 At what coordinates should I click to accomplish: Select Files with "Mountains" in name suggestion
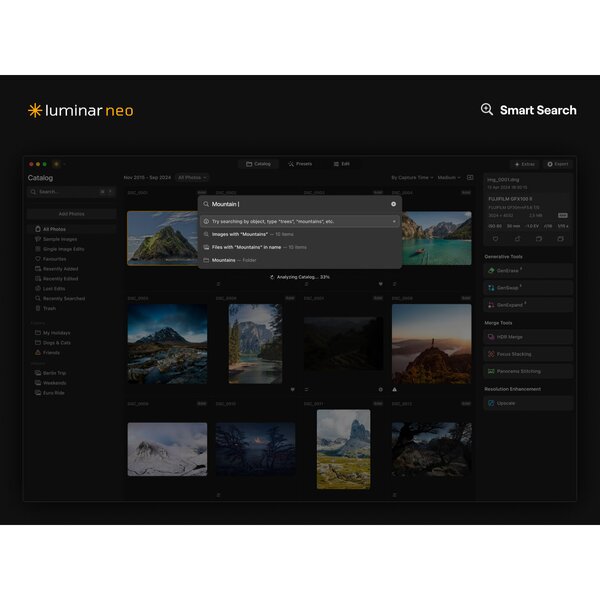coord(300,247)
